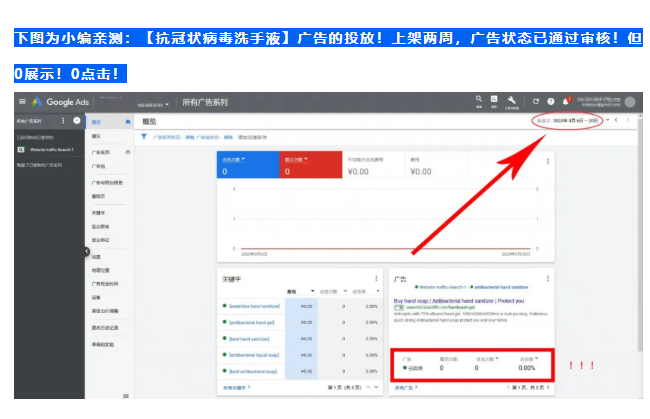Click the round button in dark sidebar header
650x419 pixels.
pos(77,121)
